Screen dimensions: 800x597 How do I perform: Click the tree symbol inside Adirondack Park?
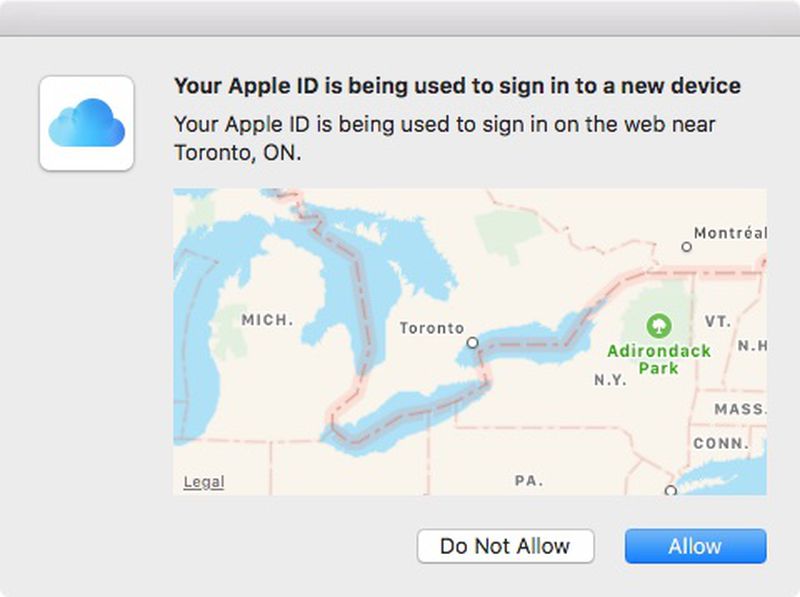pyautogui.click(x=658, y=327)
